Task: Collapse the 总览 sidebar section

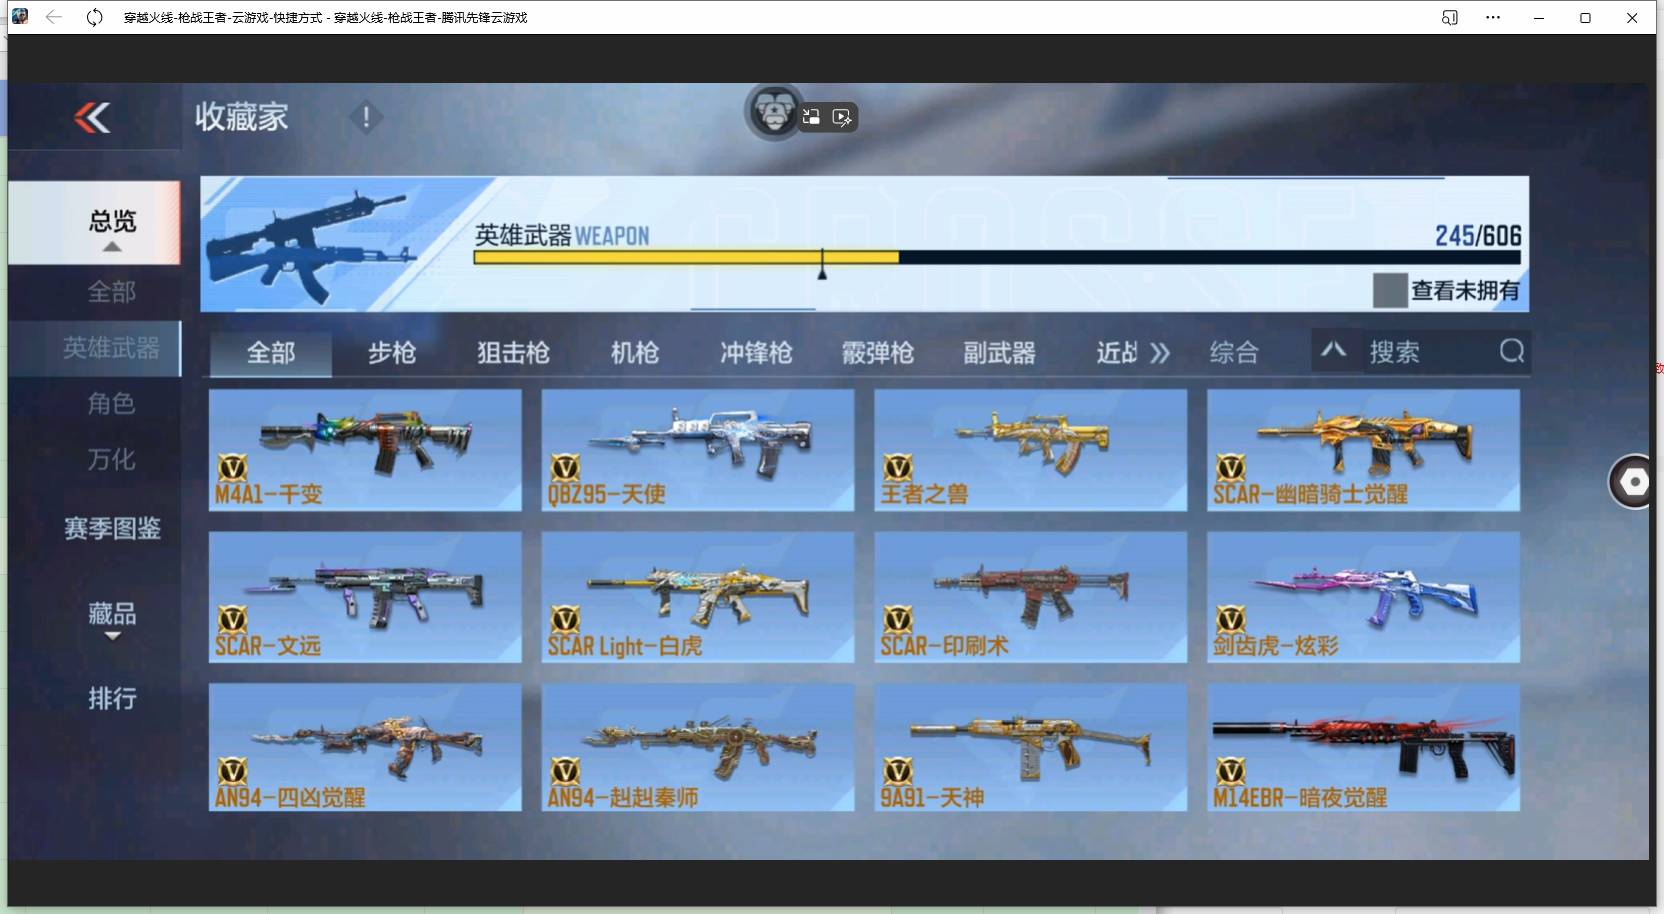Action: coord(112,246)
